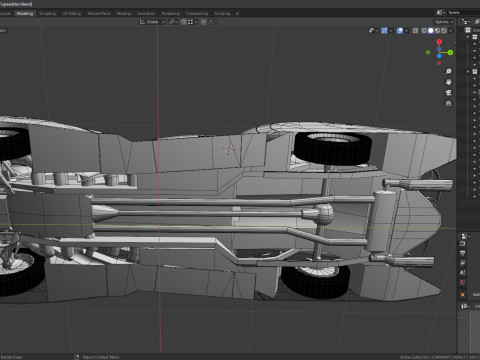Open the UV Editing workspace tab
480x360 pixels.
pyautogui.click(x=71, y=13)
